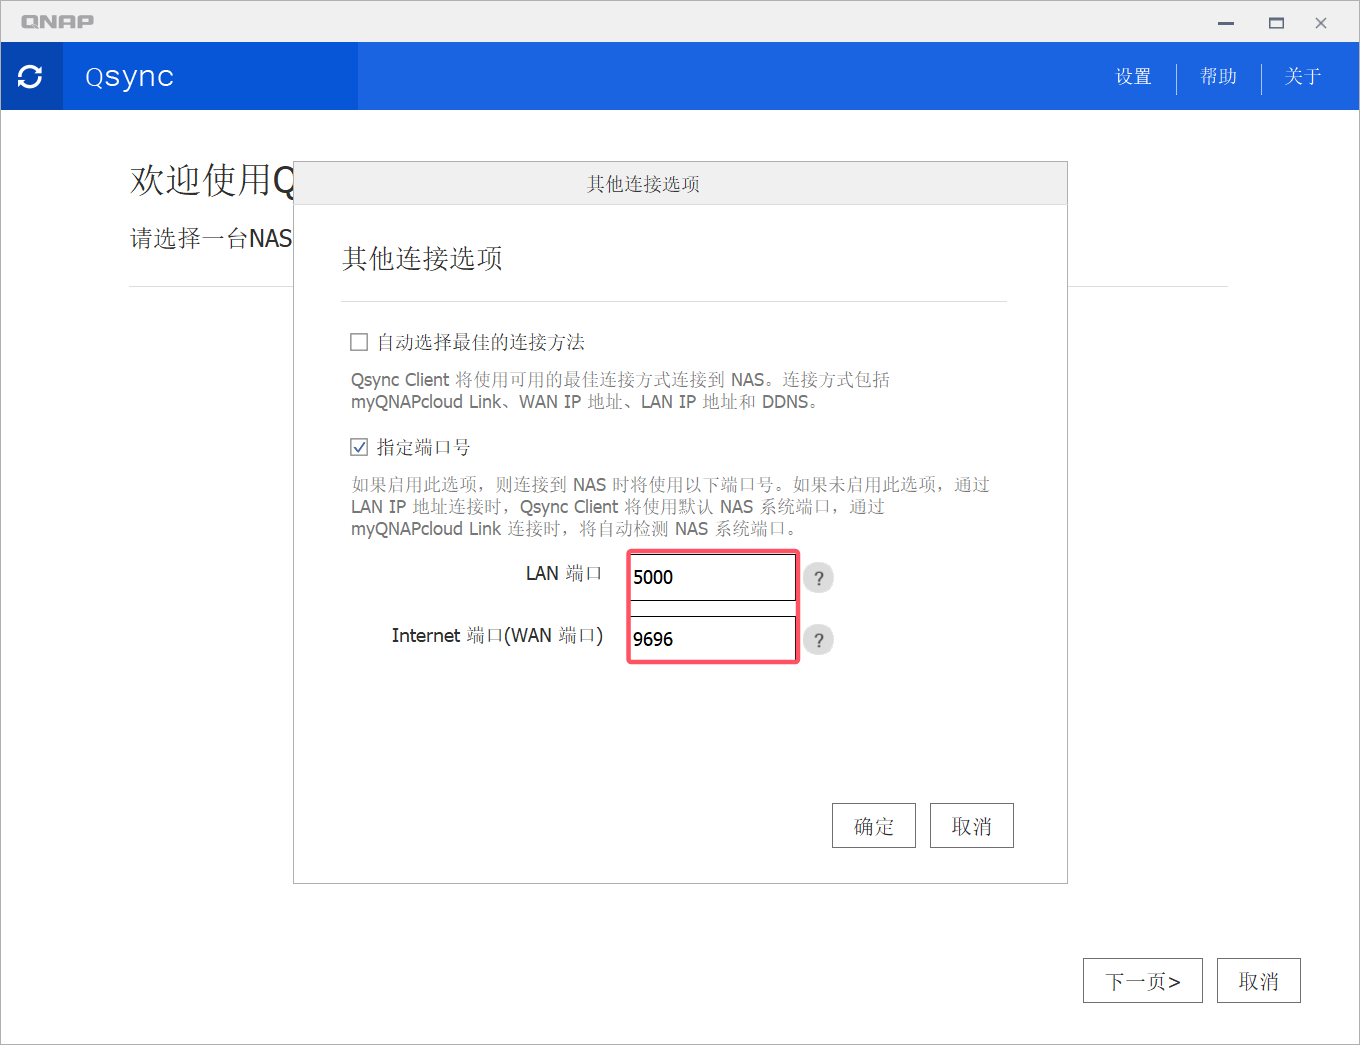Close the Qsync window
1360x1045 pixels.
click(x=1321, y=22)
